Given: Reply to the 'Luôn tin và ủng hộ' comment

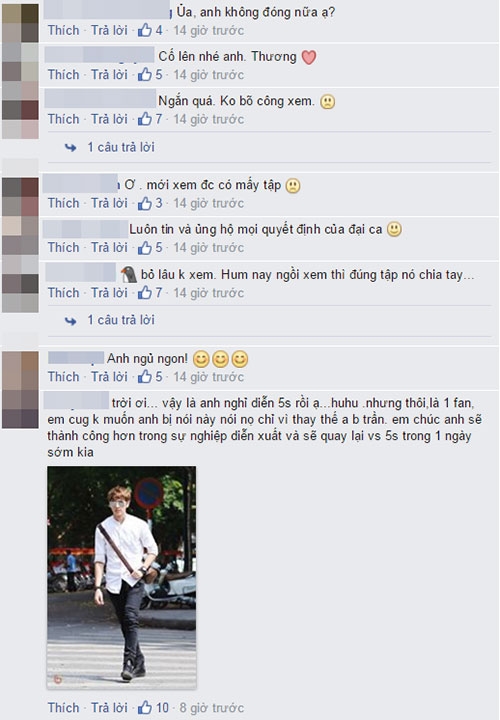Looking at the screenshot, I should pyautogui.click(x=109, y=248).
